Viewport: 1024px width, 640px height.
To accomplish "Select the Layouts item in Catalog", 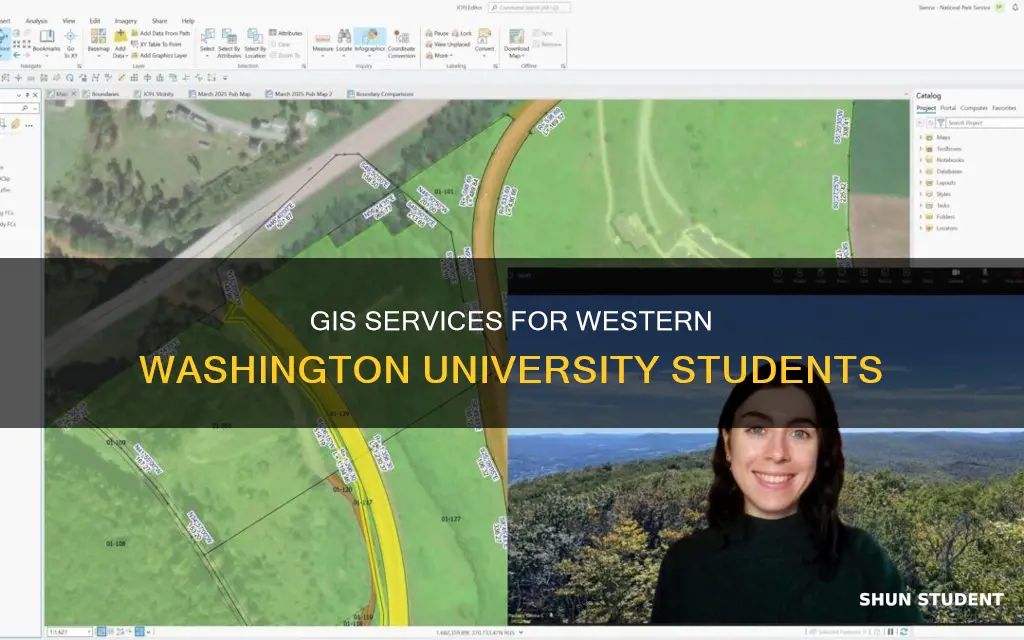I will [x=946, y=183].
